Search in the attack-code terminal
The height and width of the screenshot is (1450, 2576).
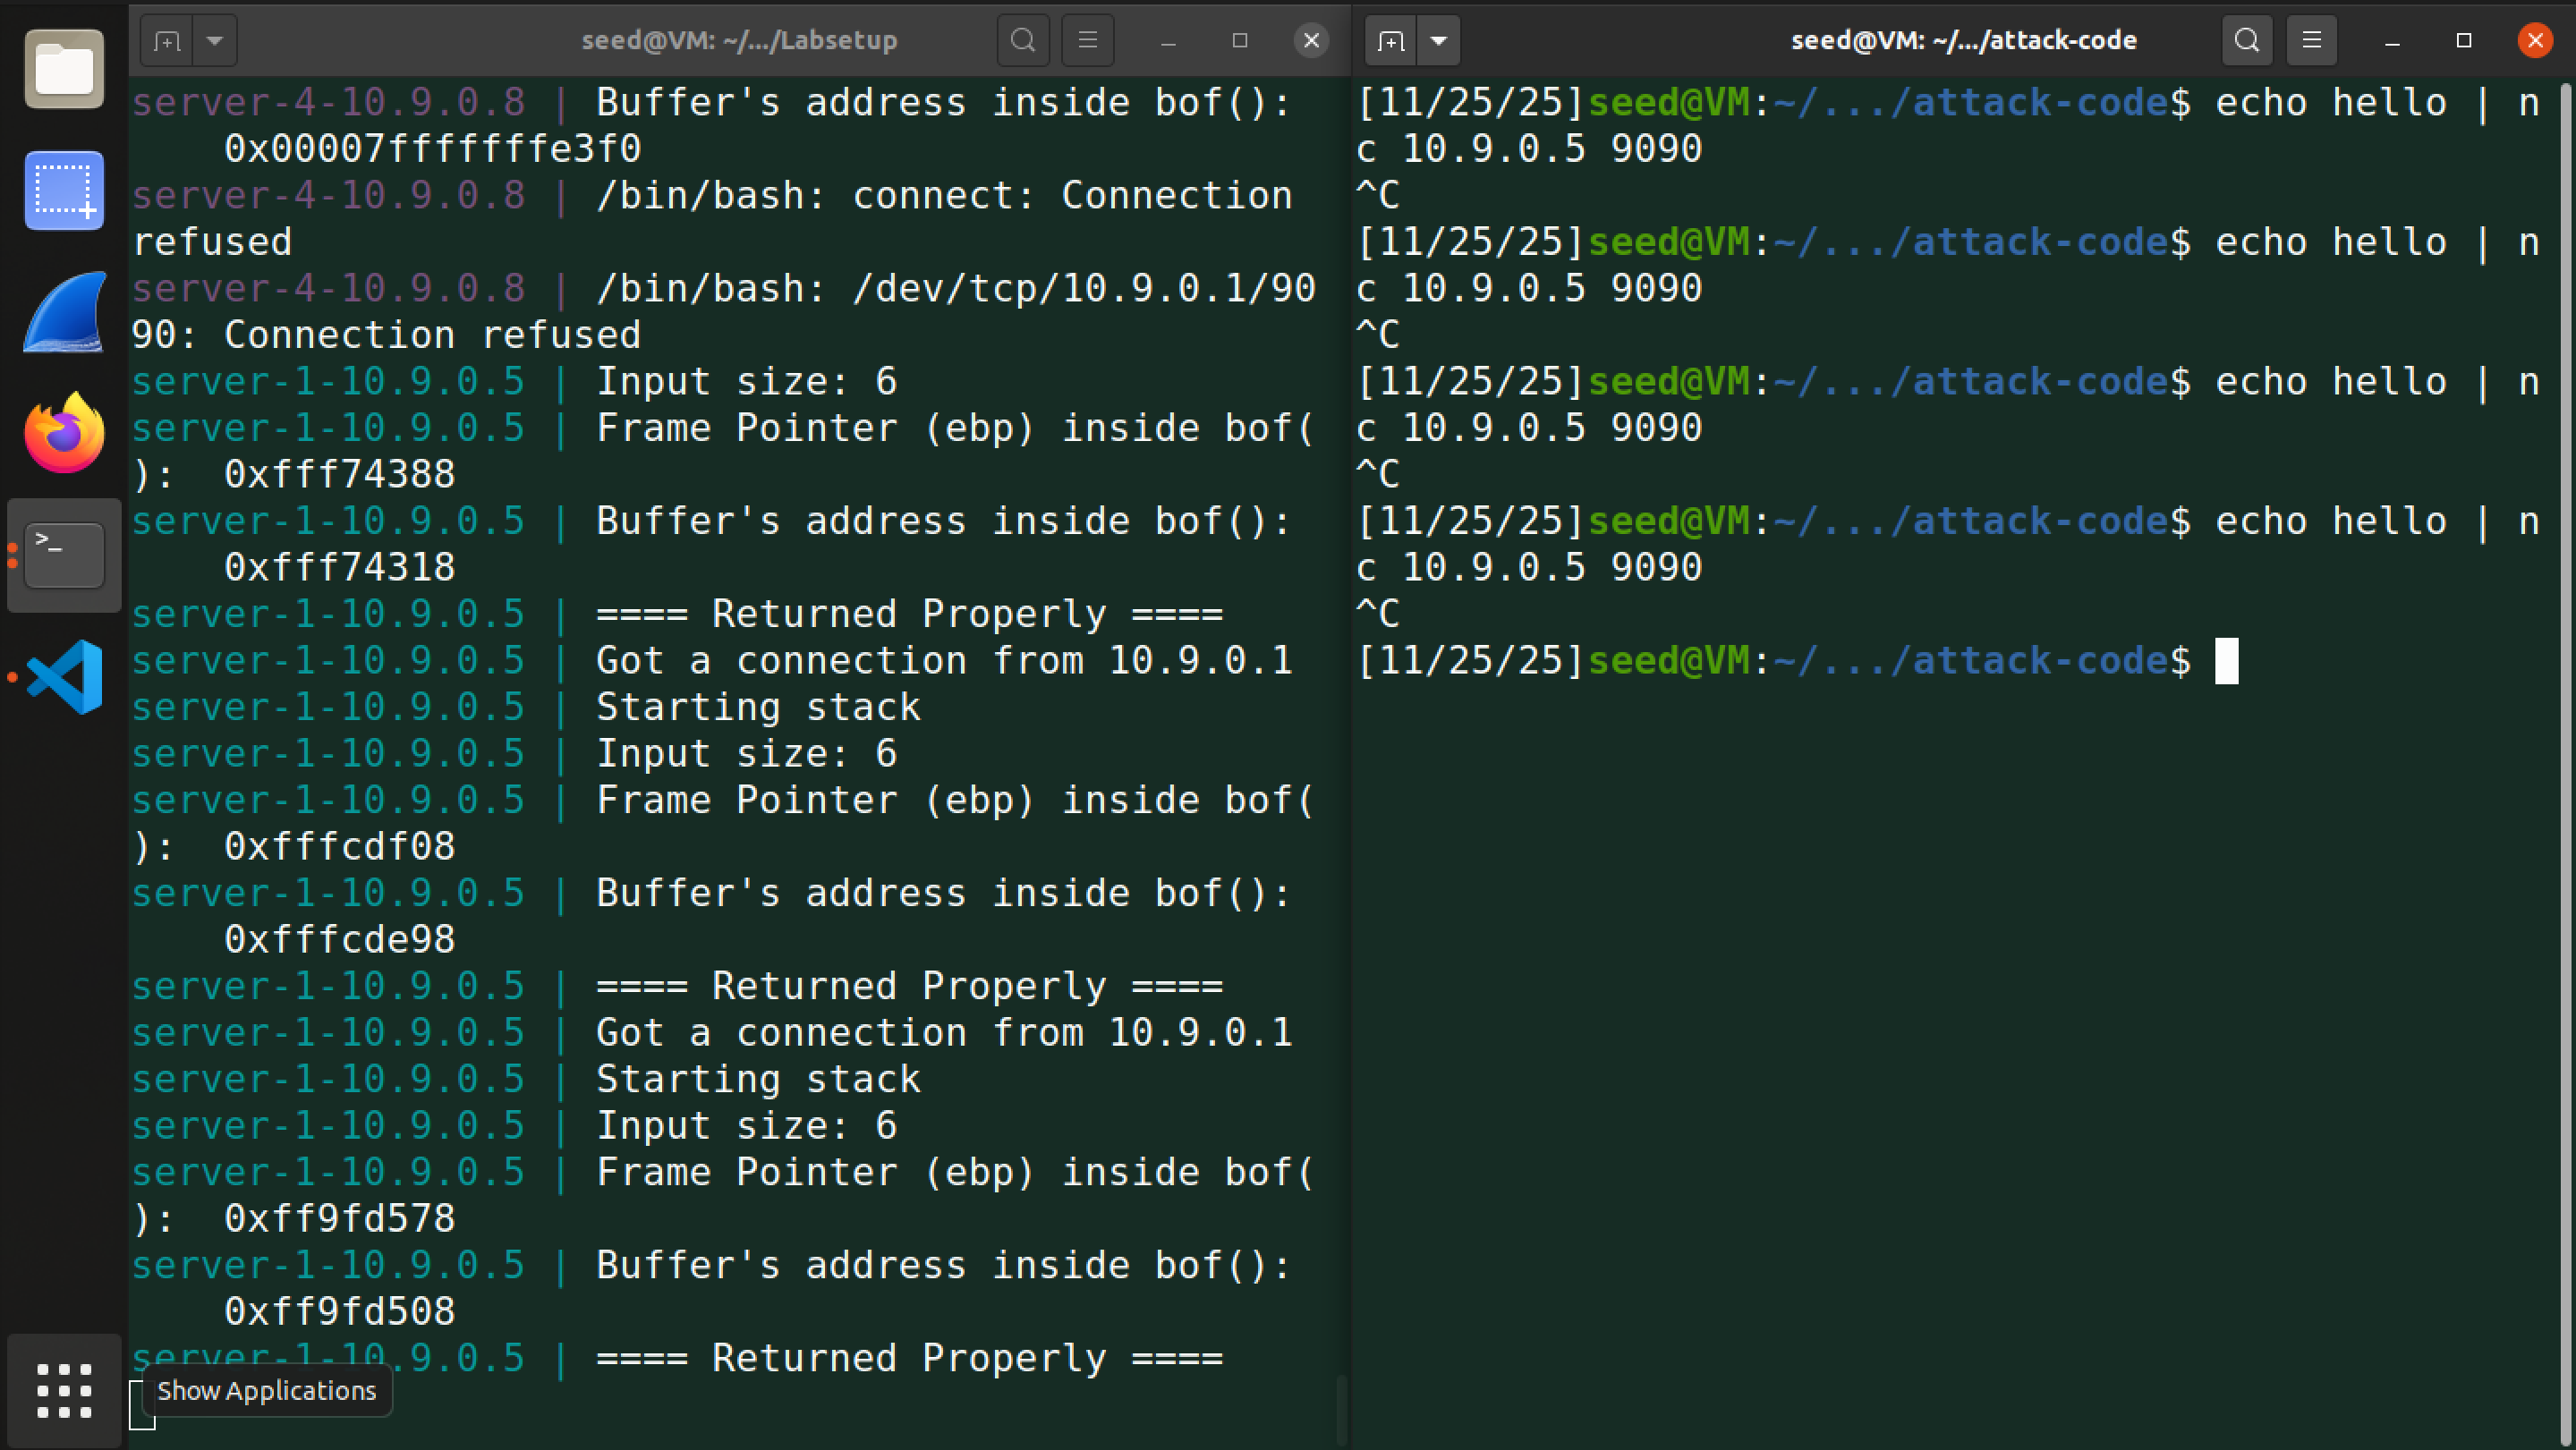pyautogui.click(x=2246, y=41)
